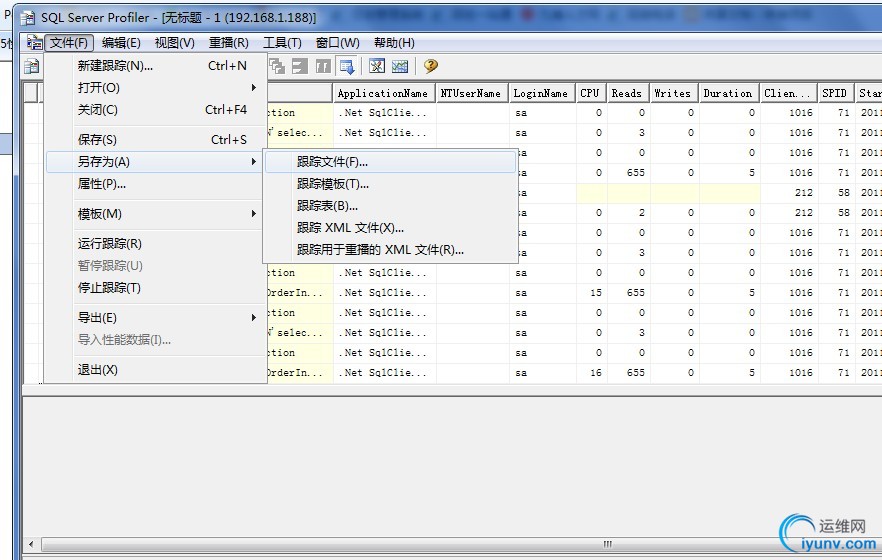Viewport: 882px width, 560px height.
Task: Click the New Trace toolbar icon
Action: (x=32, y=66)
